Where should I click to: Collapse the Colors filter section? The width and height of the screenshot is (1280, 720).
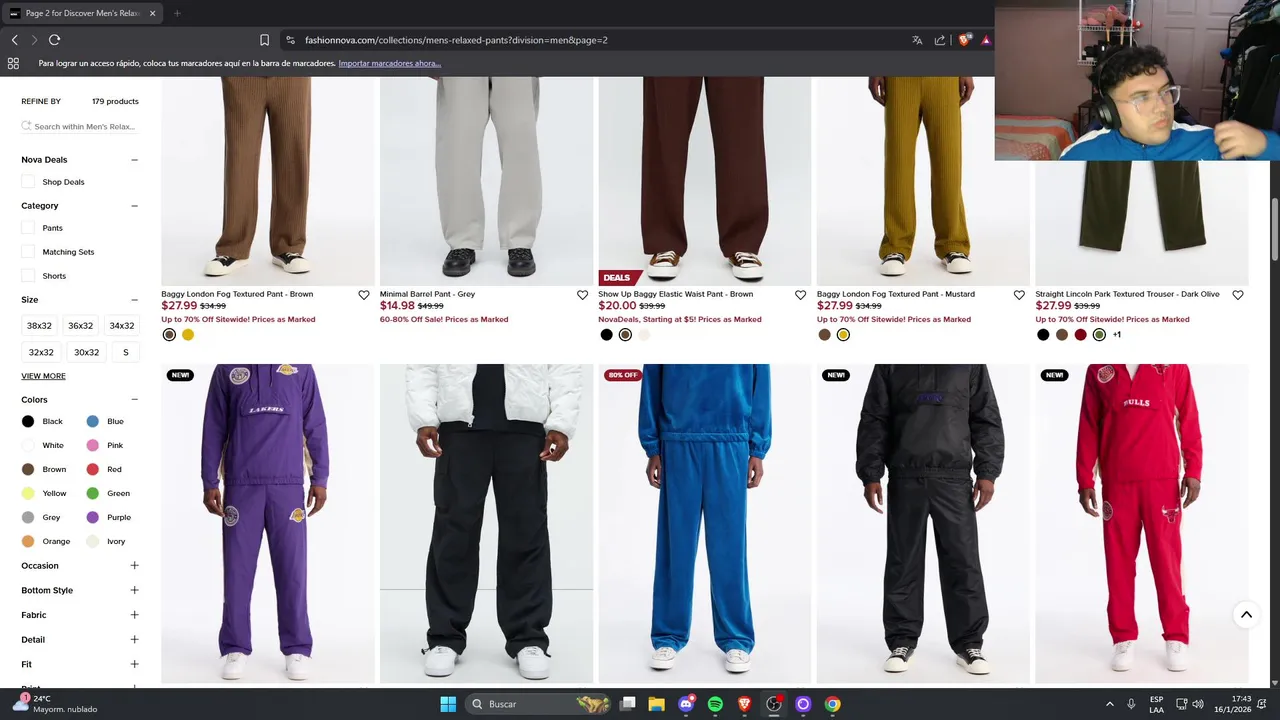(134, 400)
